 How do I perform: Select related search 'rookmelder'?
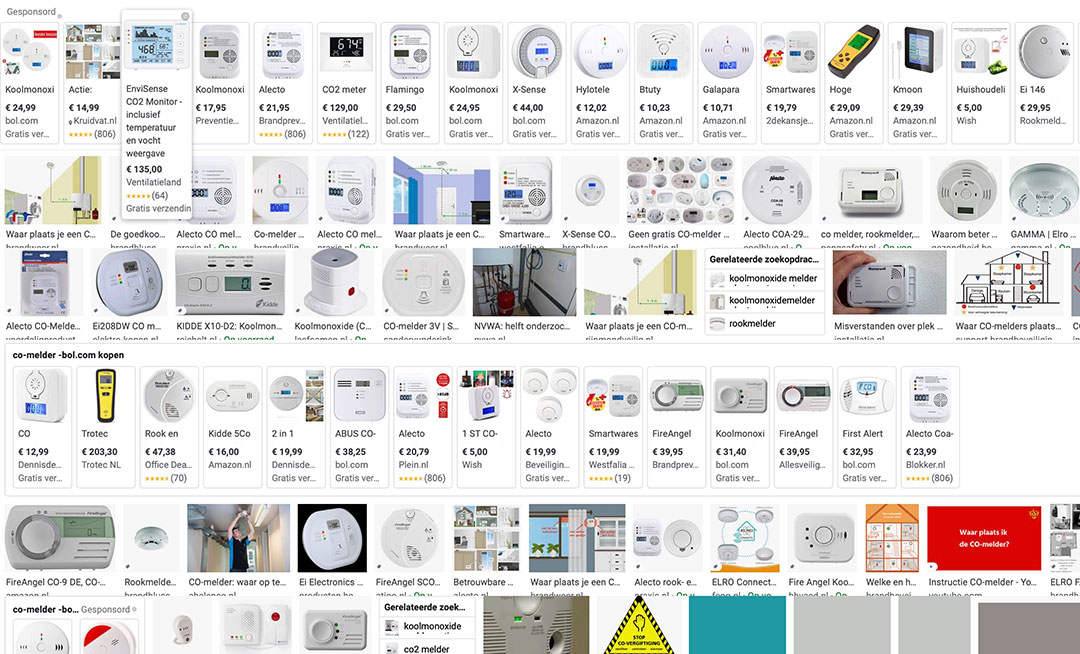pyautogui.click(x=765, y=324)
